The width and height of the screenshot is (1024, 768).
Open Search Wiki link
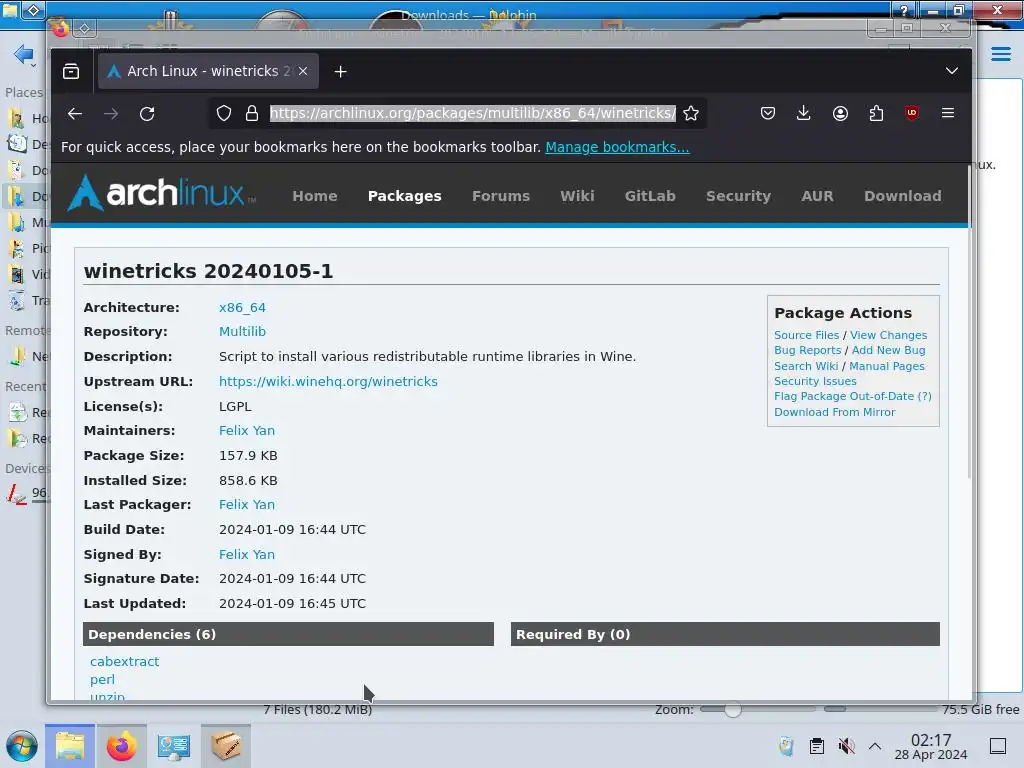806,366
